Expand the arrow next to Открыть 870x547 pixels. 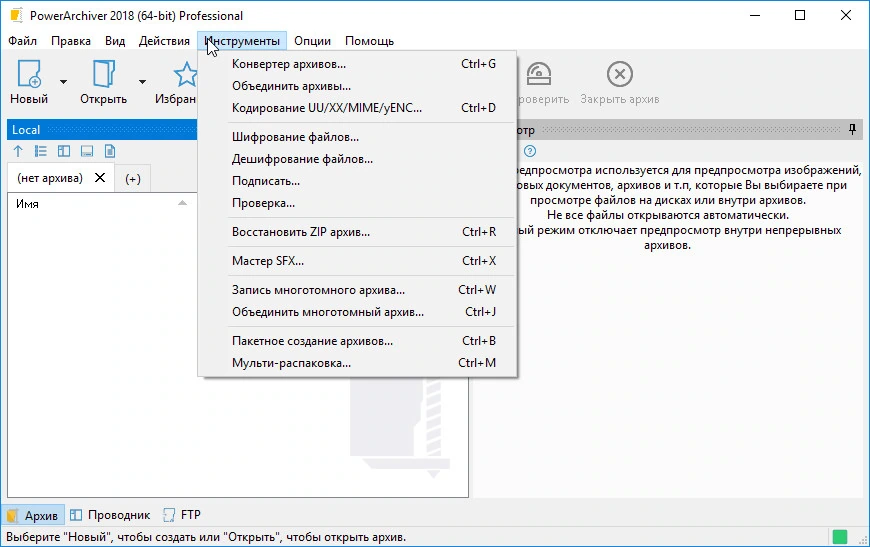pyautogui.click(x=142, y=82)
